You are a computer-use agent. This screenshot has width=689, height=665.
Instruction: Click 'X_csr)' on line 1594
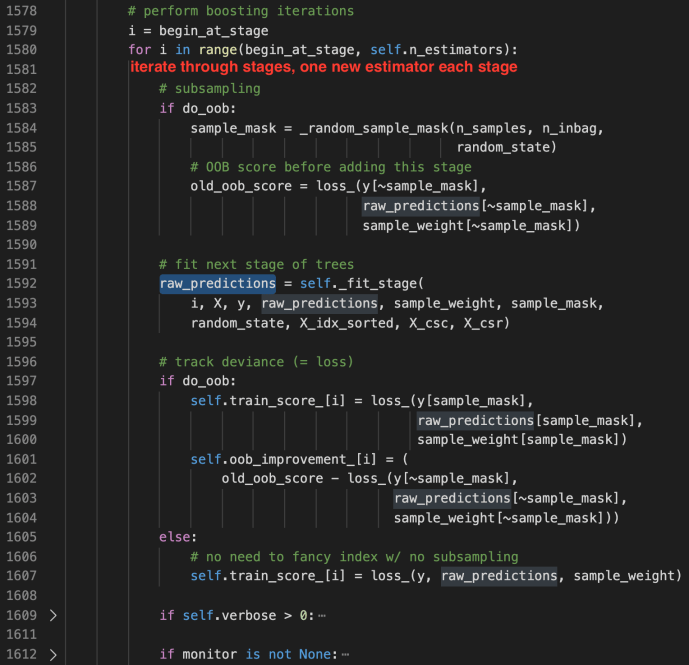click(x=486, y=323)
